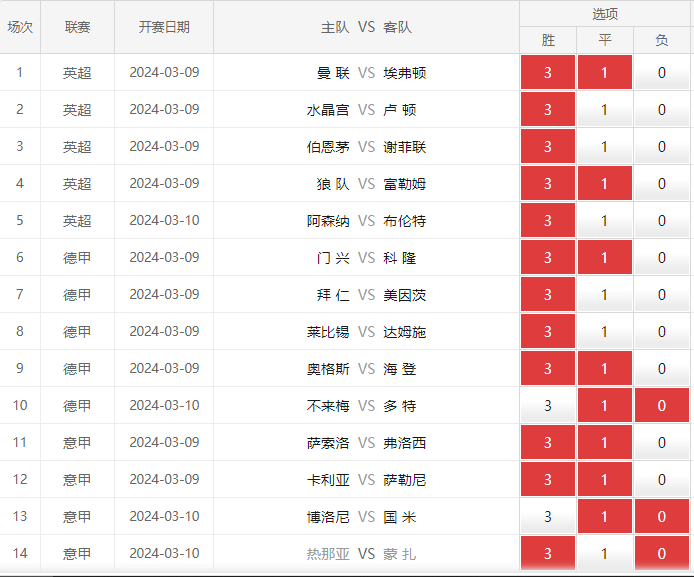
Task: Click the 主队 VS 客队 column header
Action: 366,27
